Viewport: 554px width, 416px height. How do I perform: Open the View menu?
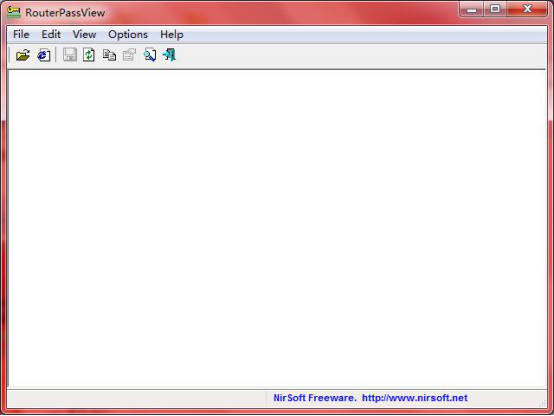84,35
